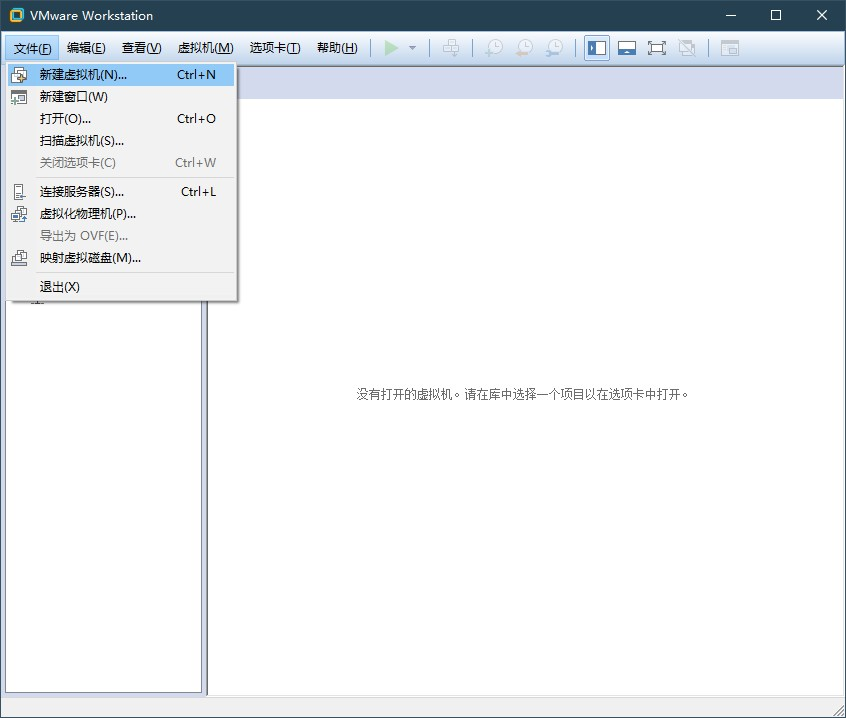
Task: Click the take snapshot toolbar icon
Action: [x=494, y=48]
